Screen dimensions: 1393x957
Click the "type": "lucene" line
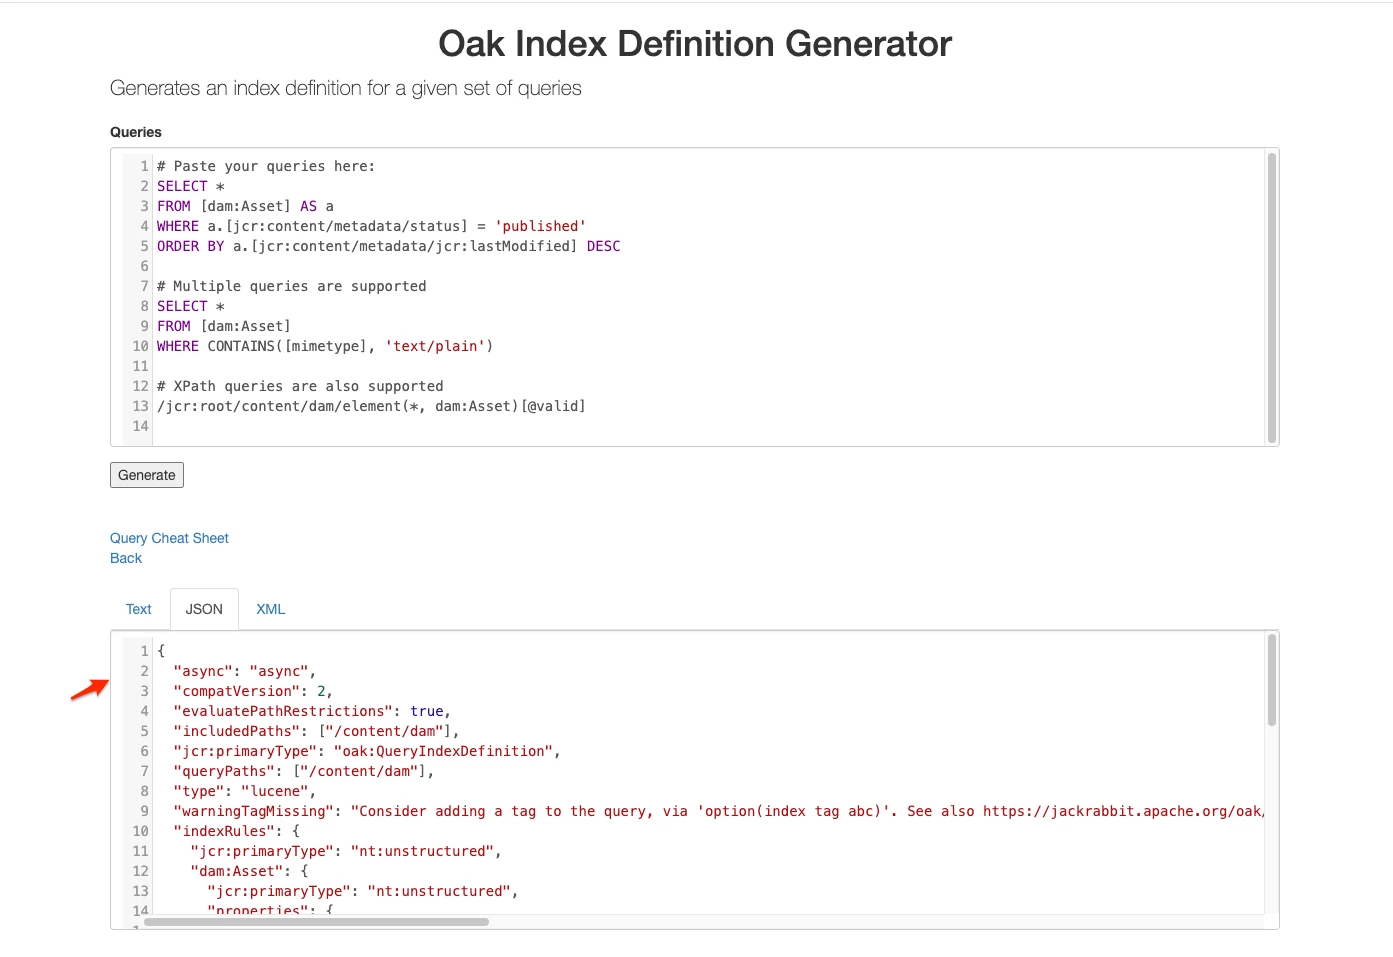244,791
